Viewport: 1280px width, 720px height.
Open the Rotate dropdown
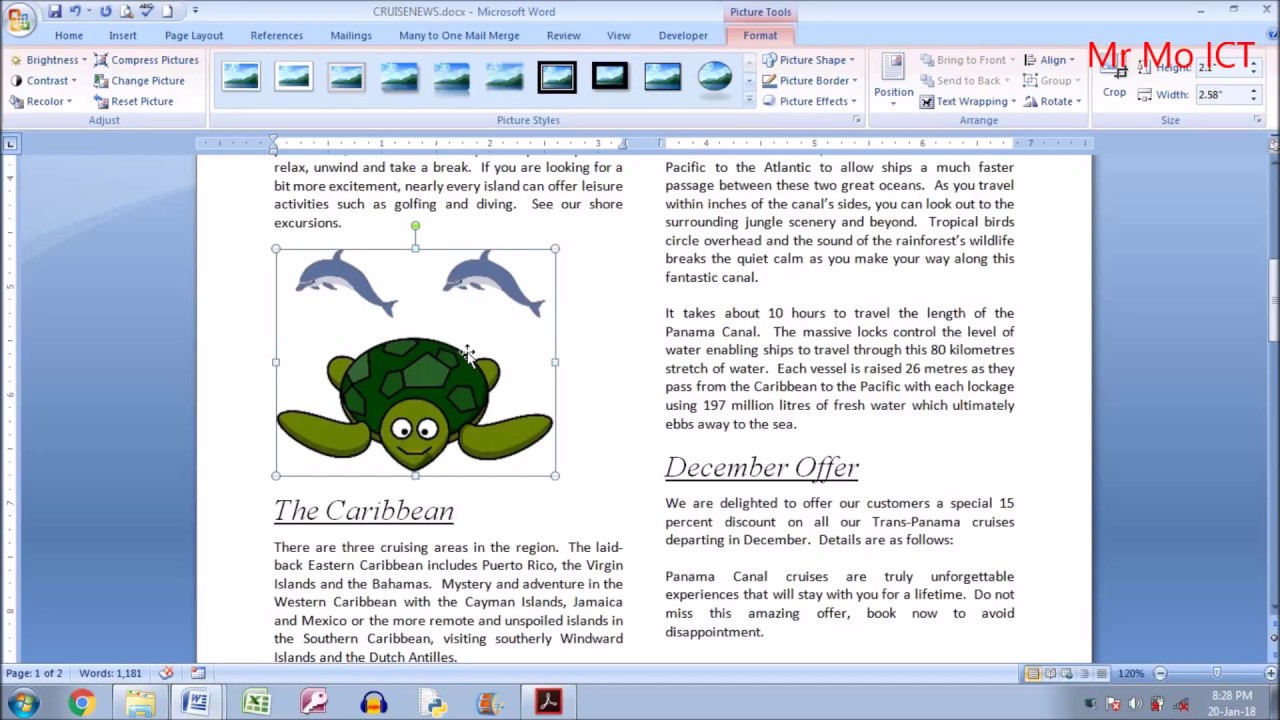click(x=1053, y=101)
